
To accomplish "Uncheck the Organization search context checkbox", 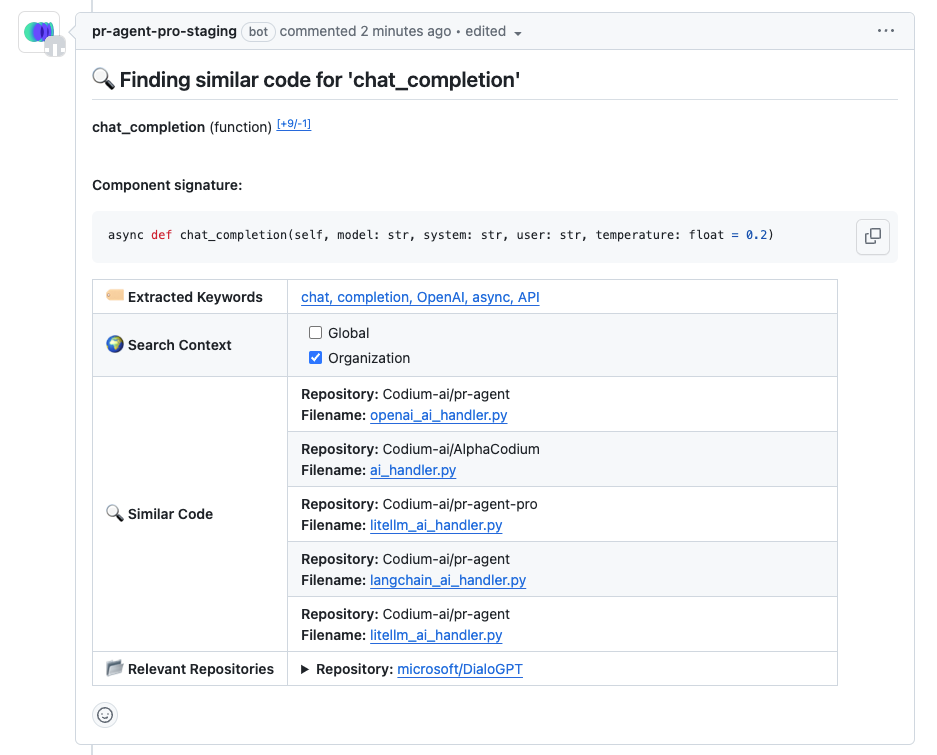I will pos(315,358).
